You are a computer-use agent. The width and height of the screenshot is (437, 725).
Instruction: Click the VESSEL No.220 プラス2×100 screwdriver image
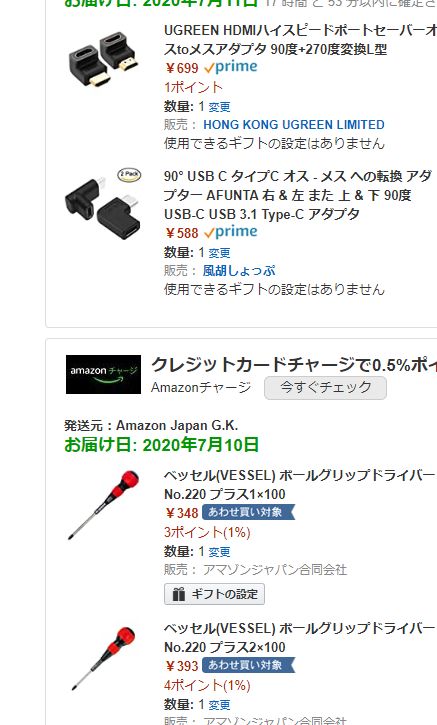[x=104, y=658]
